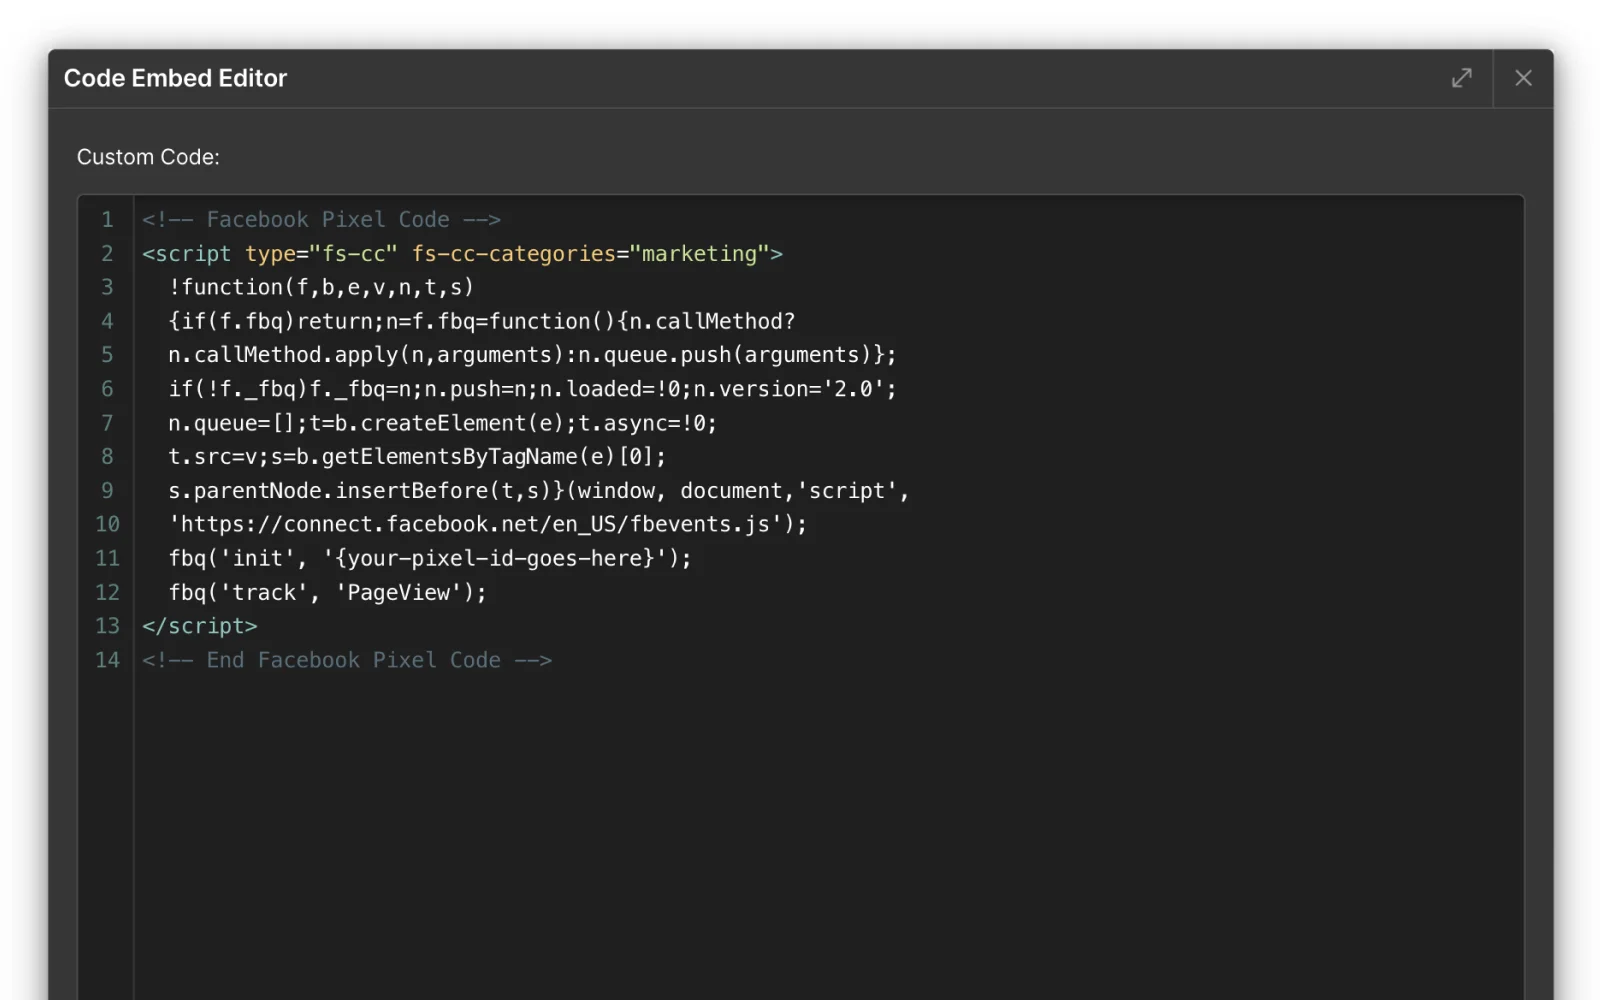Place cursor on the !function(f,b,e,v,n,t,s) line
This screenshot has height=1000, width=1600.
320,288
